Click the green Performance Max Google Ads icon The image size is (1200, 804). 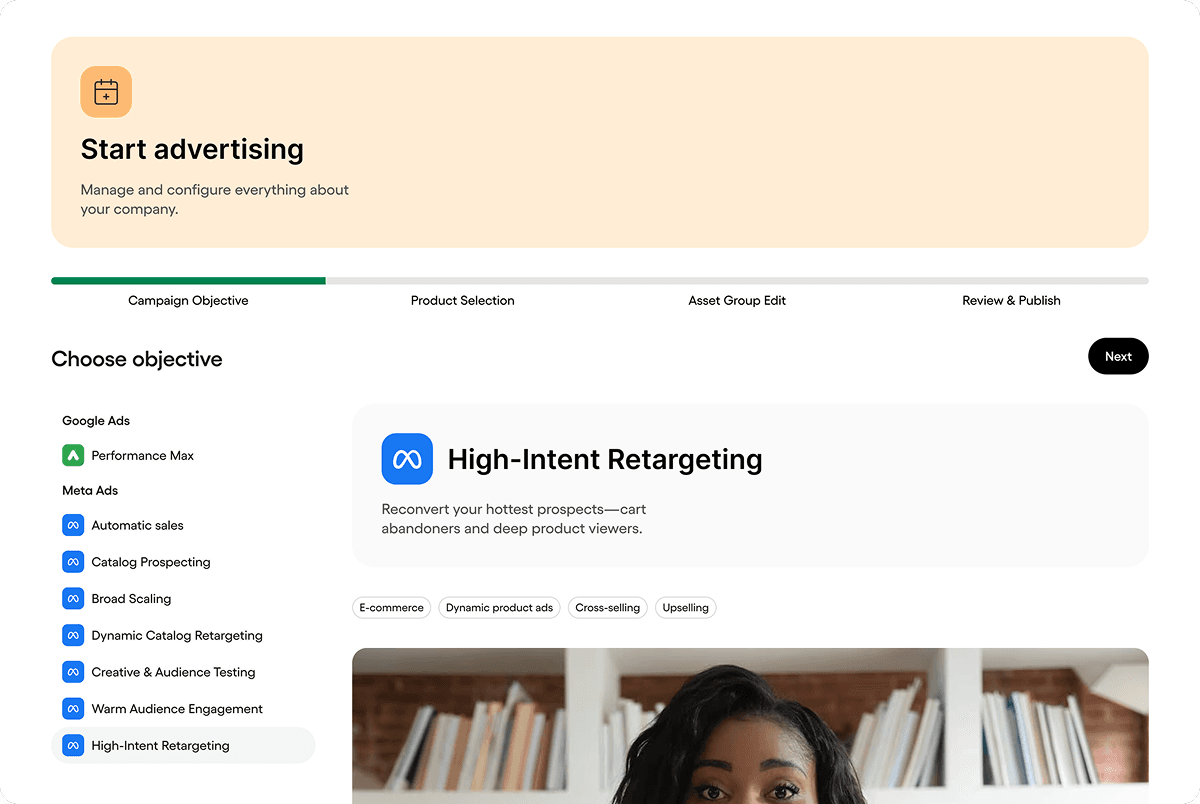click(72, 455)
